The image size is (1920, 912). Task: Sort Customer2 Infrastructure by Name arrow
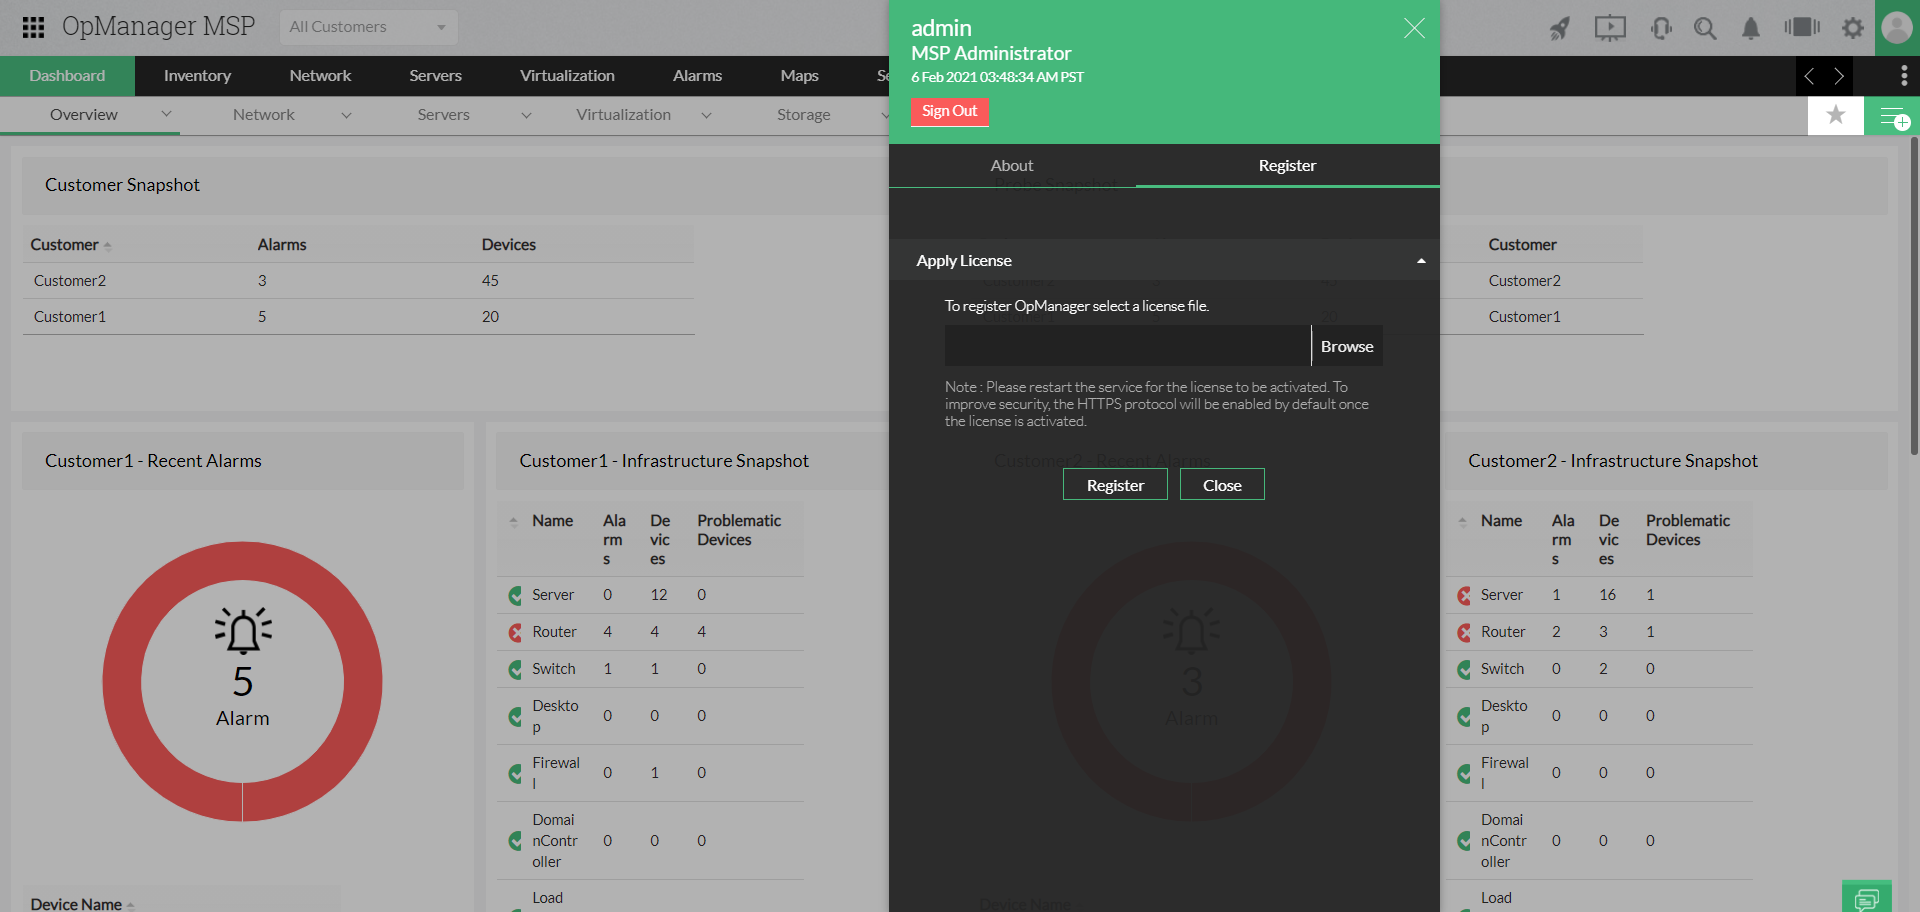(x=1463, y=522)
